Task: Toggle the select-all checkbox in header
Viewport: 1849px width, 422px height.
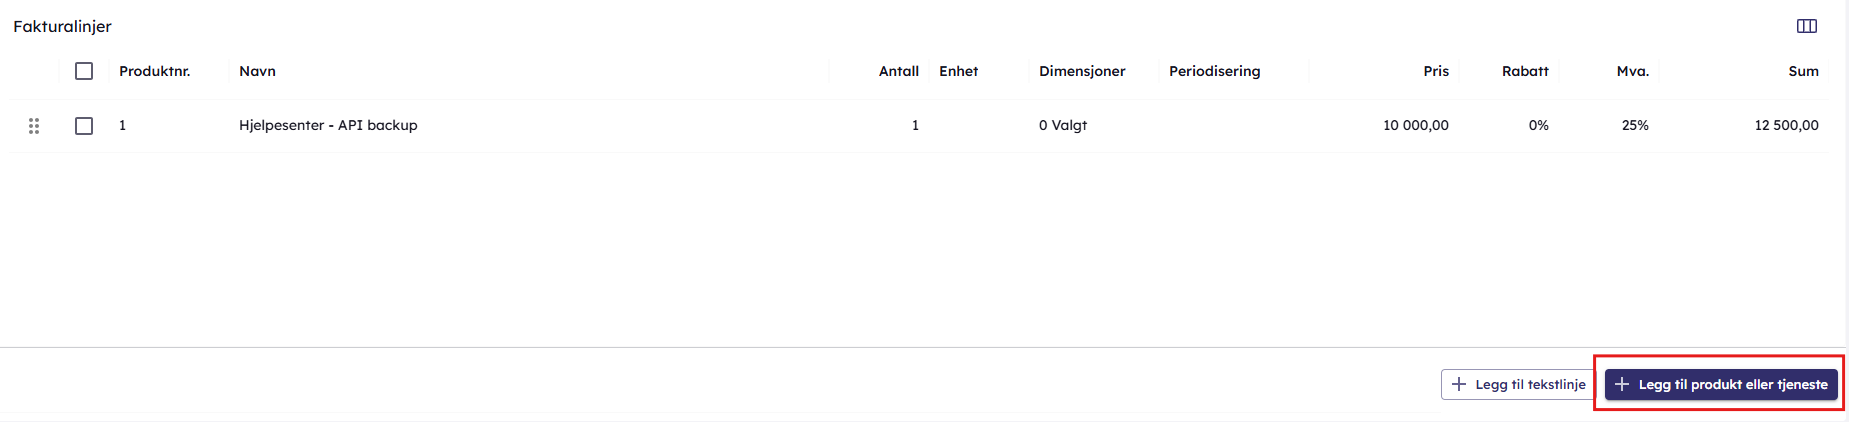Action: tap(84, 71)
